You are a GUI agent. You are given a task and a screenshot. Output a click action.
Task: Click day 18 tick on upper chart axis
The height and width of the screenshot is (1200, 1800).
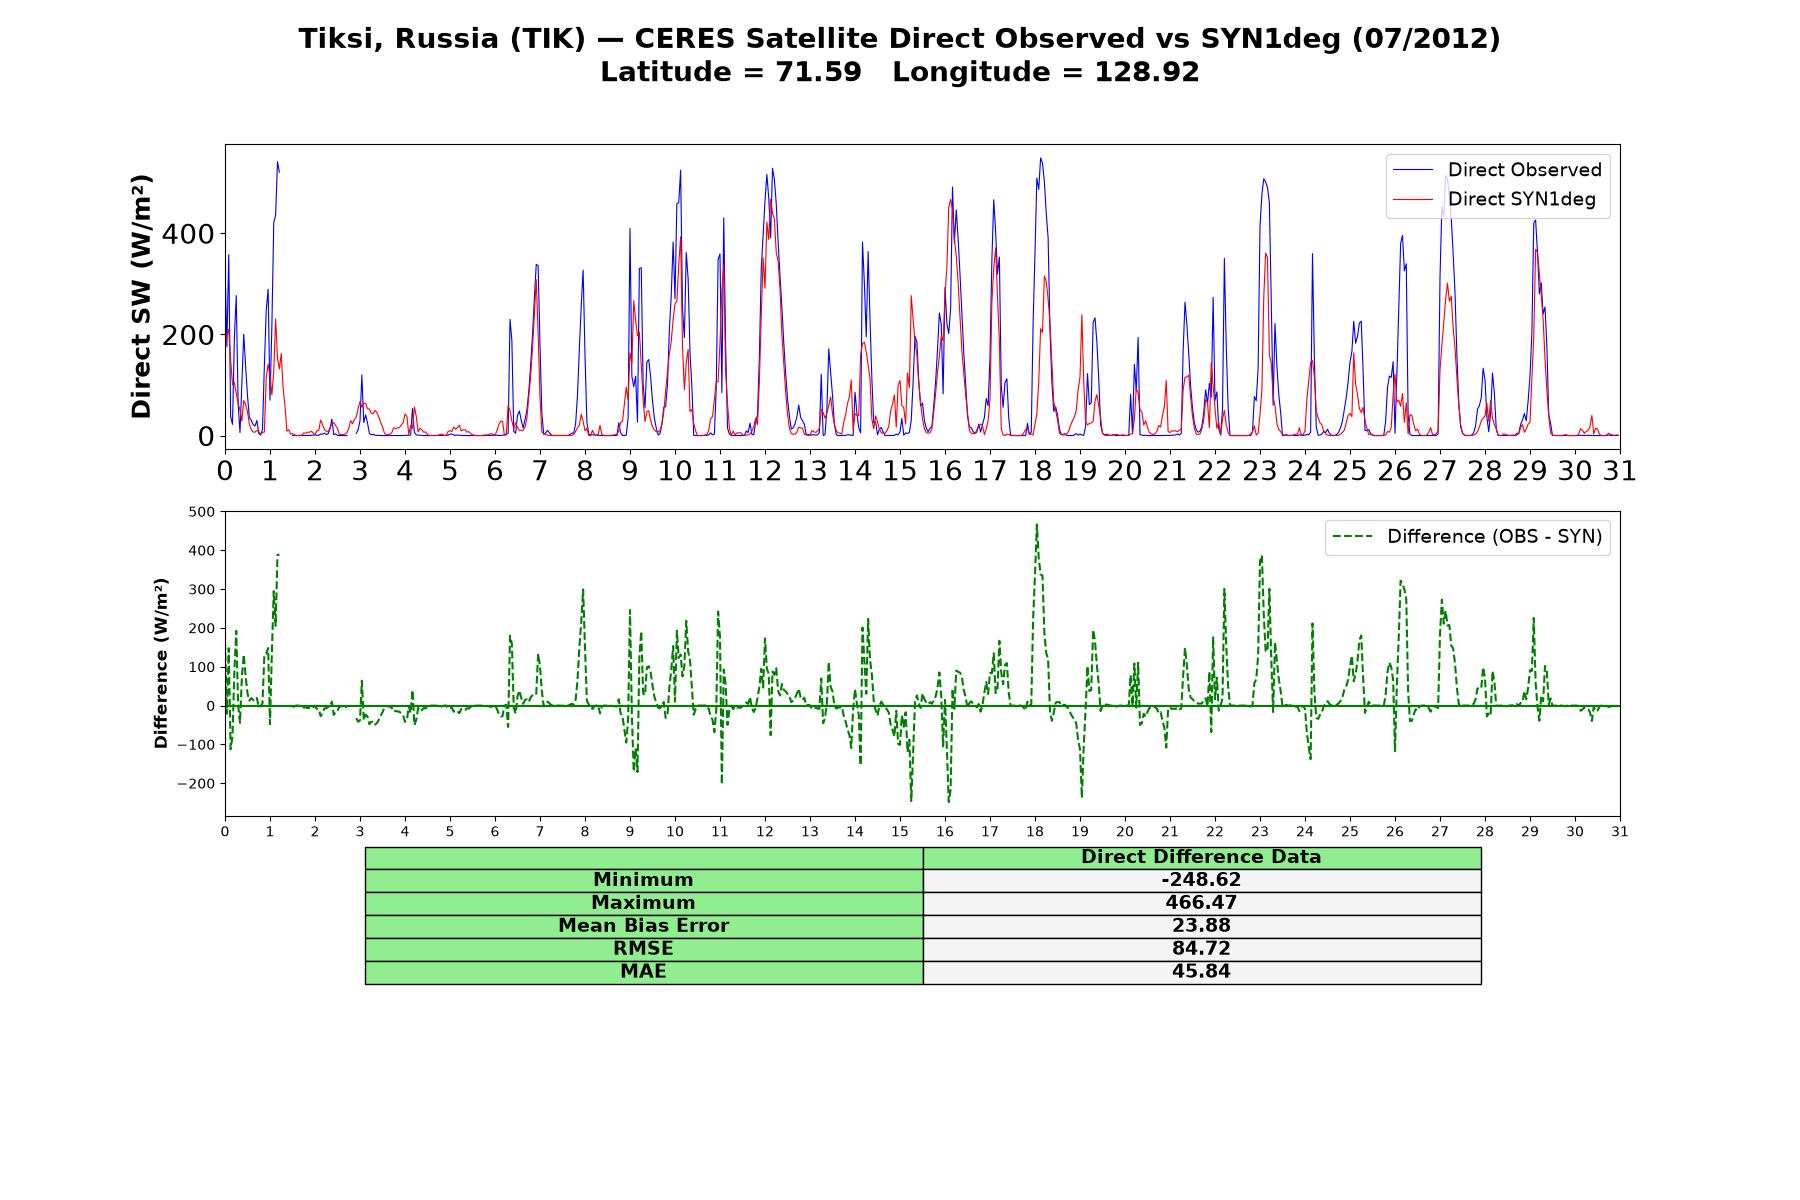point(1035,471)
